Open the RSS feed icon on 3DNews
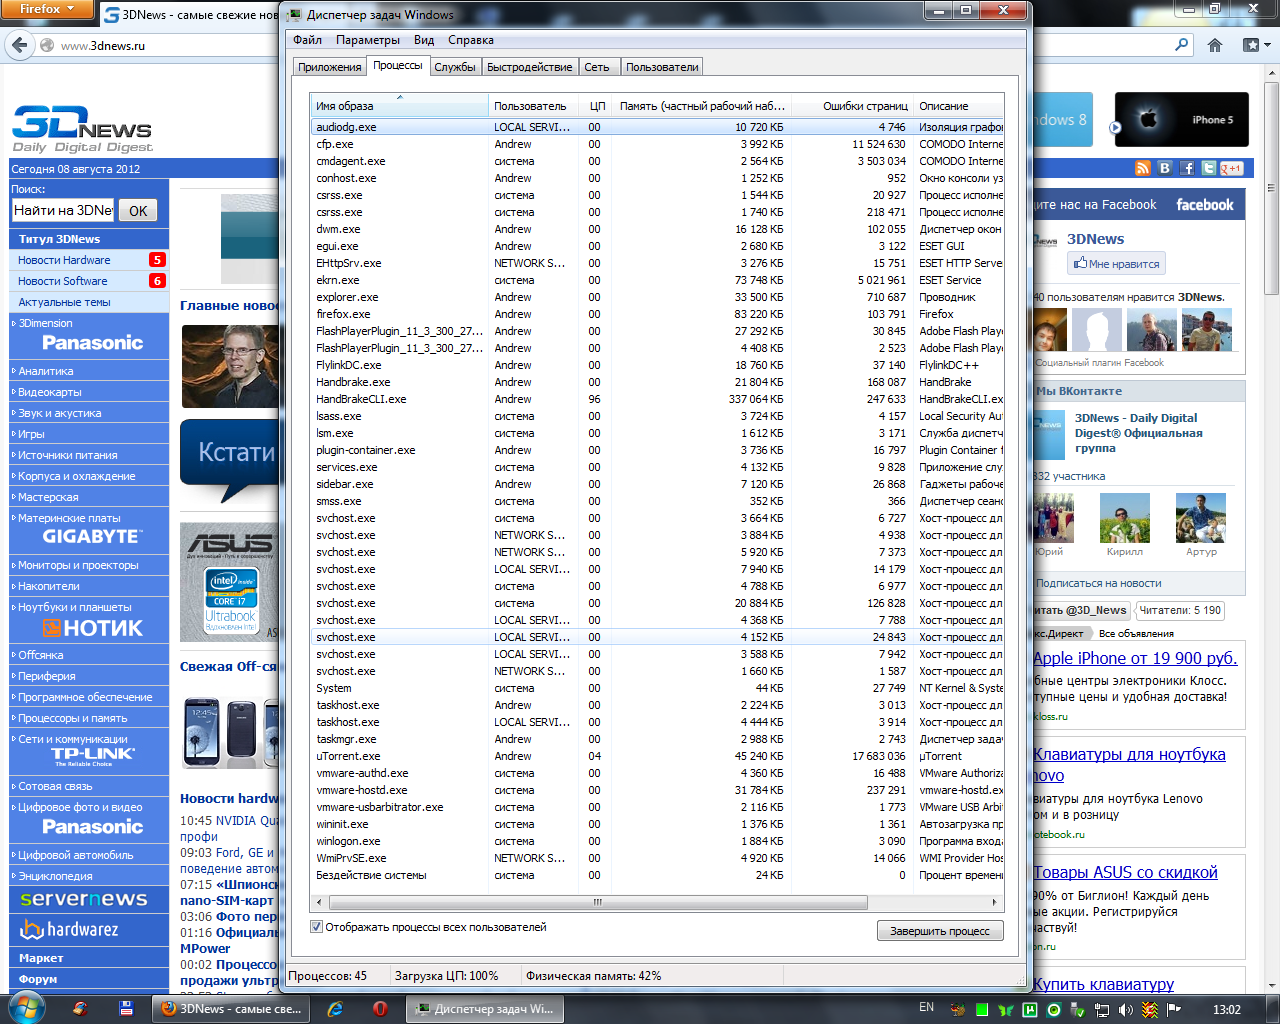Image resolution: width=1280 pixels, height=1024 pixels. [x=1143, y=168]
